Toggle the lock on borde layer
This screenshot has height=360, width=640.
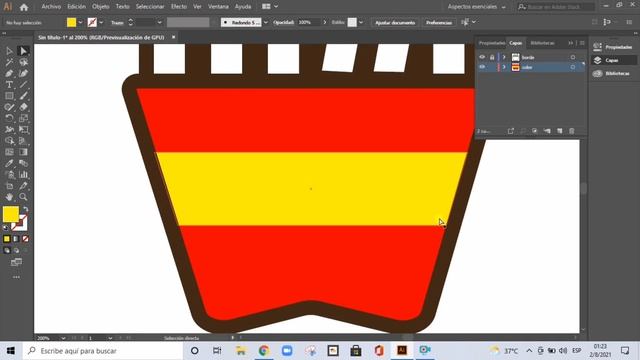(492, 58)
